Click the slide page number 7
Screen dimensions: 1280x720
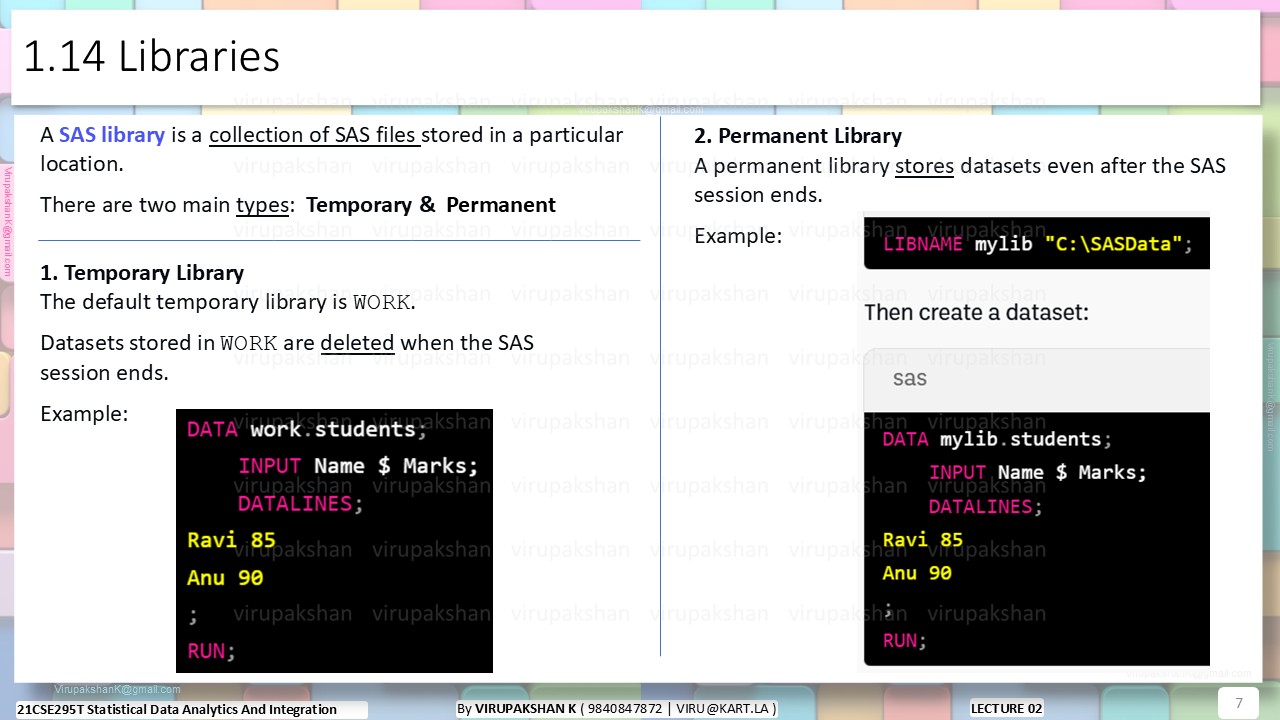[1239, 703]
